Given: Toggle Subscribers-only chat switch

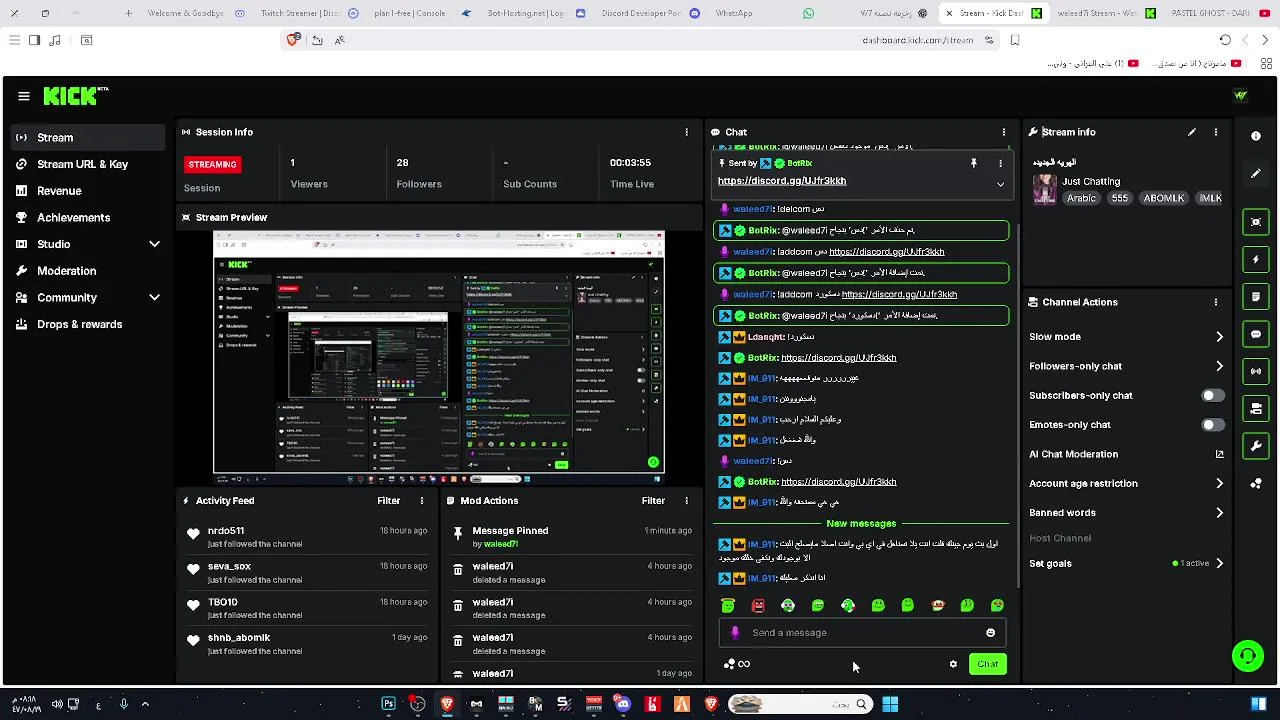Looking at the screenshot, I should [x=1211, y=396].
